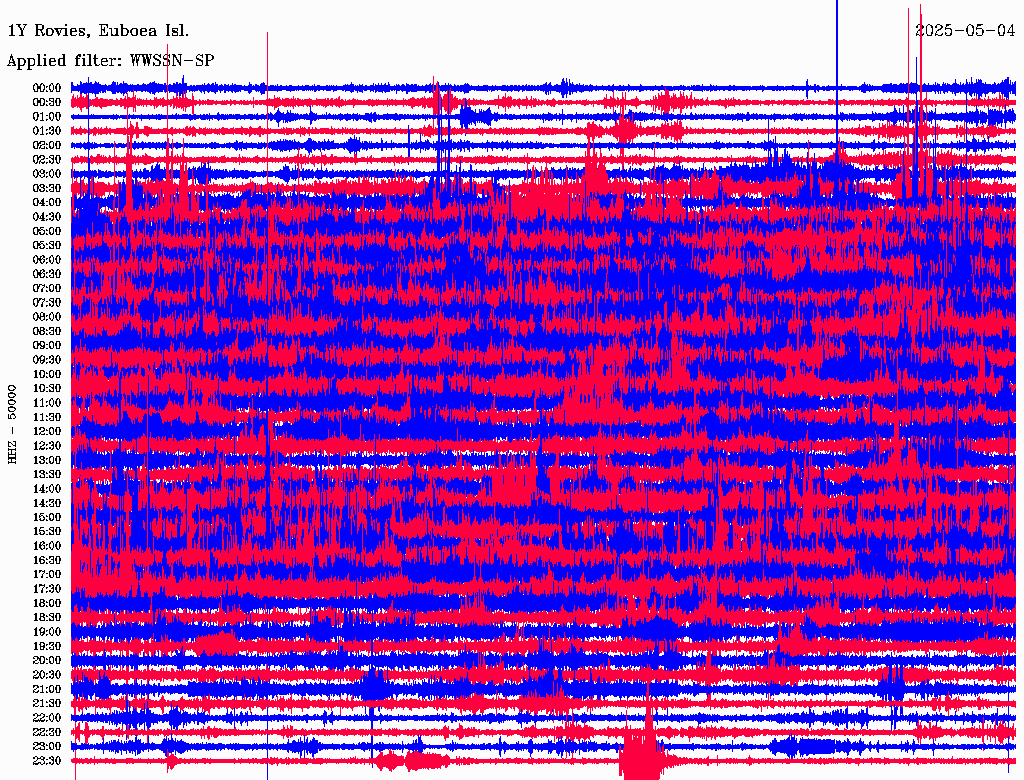This screenshot has height=780, width=1024.
Task: Select the 22:30 time row label
Action: (x=47, y=732)
